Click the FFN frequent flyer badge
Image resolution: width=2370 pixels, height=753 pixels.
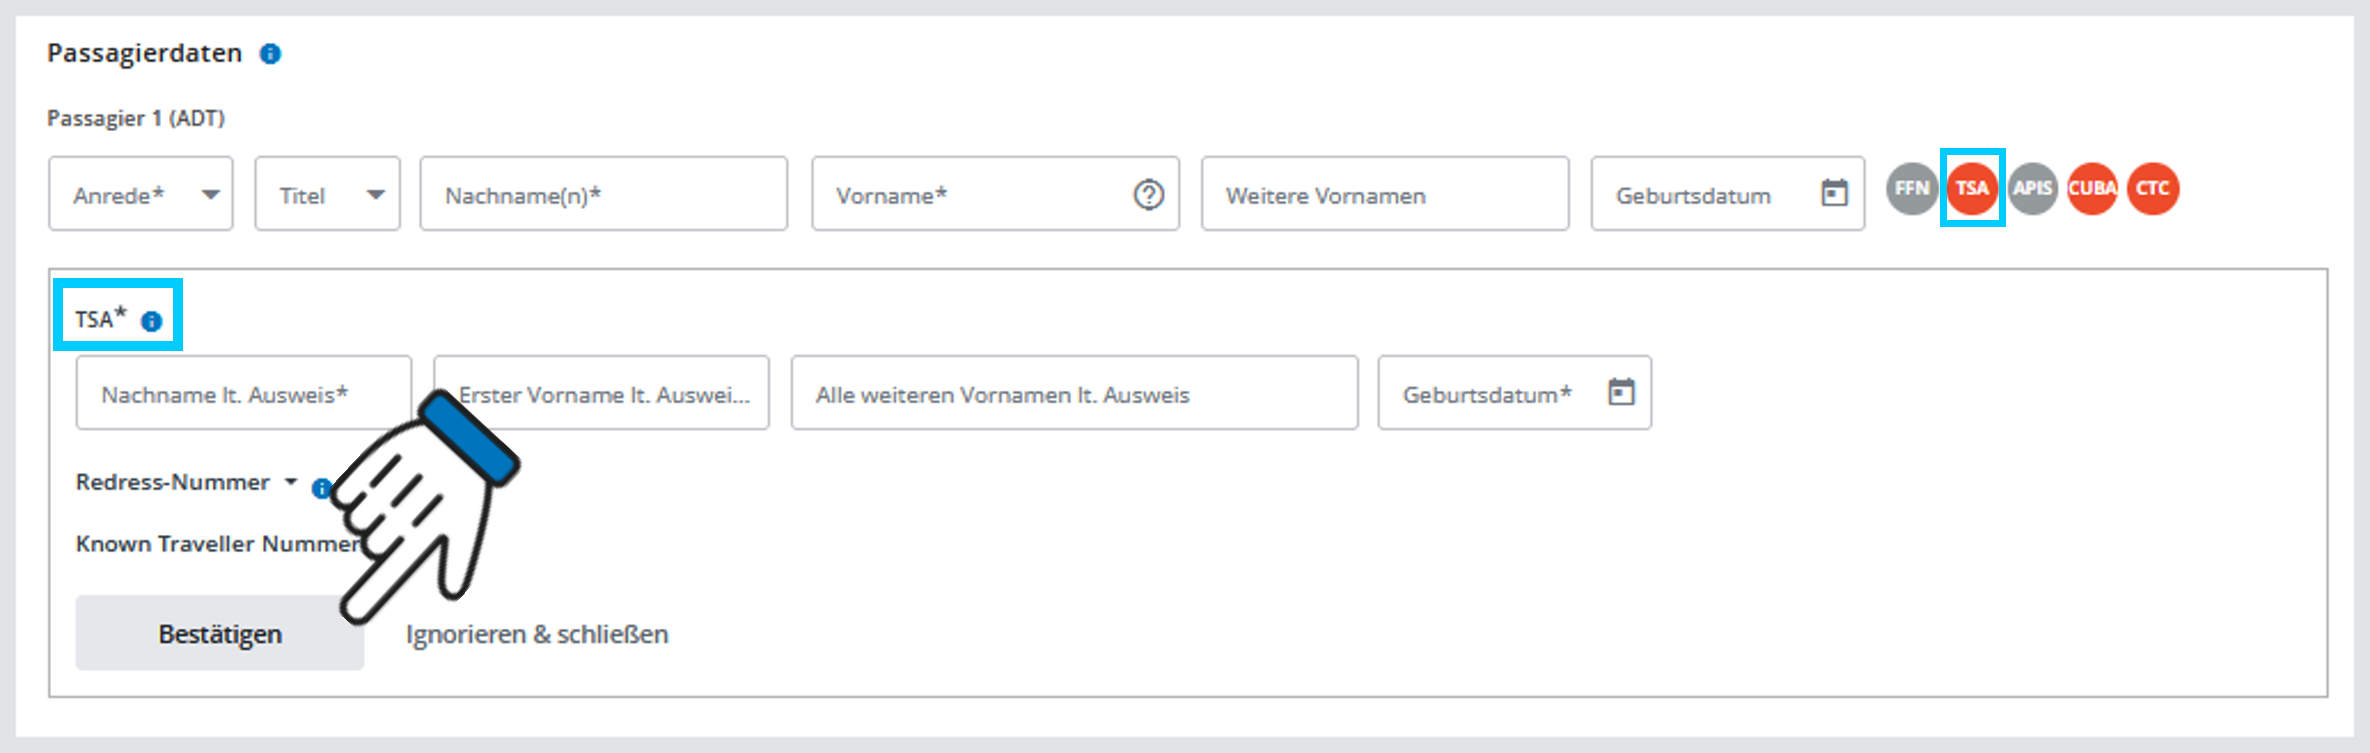(x=1911, y=188)
